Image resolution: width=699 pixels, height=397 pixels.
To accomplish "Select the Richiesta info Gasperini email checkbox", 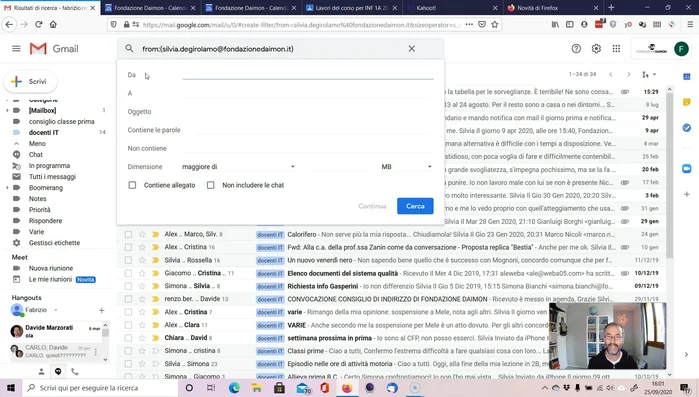I will pos(128,286).
